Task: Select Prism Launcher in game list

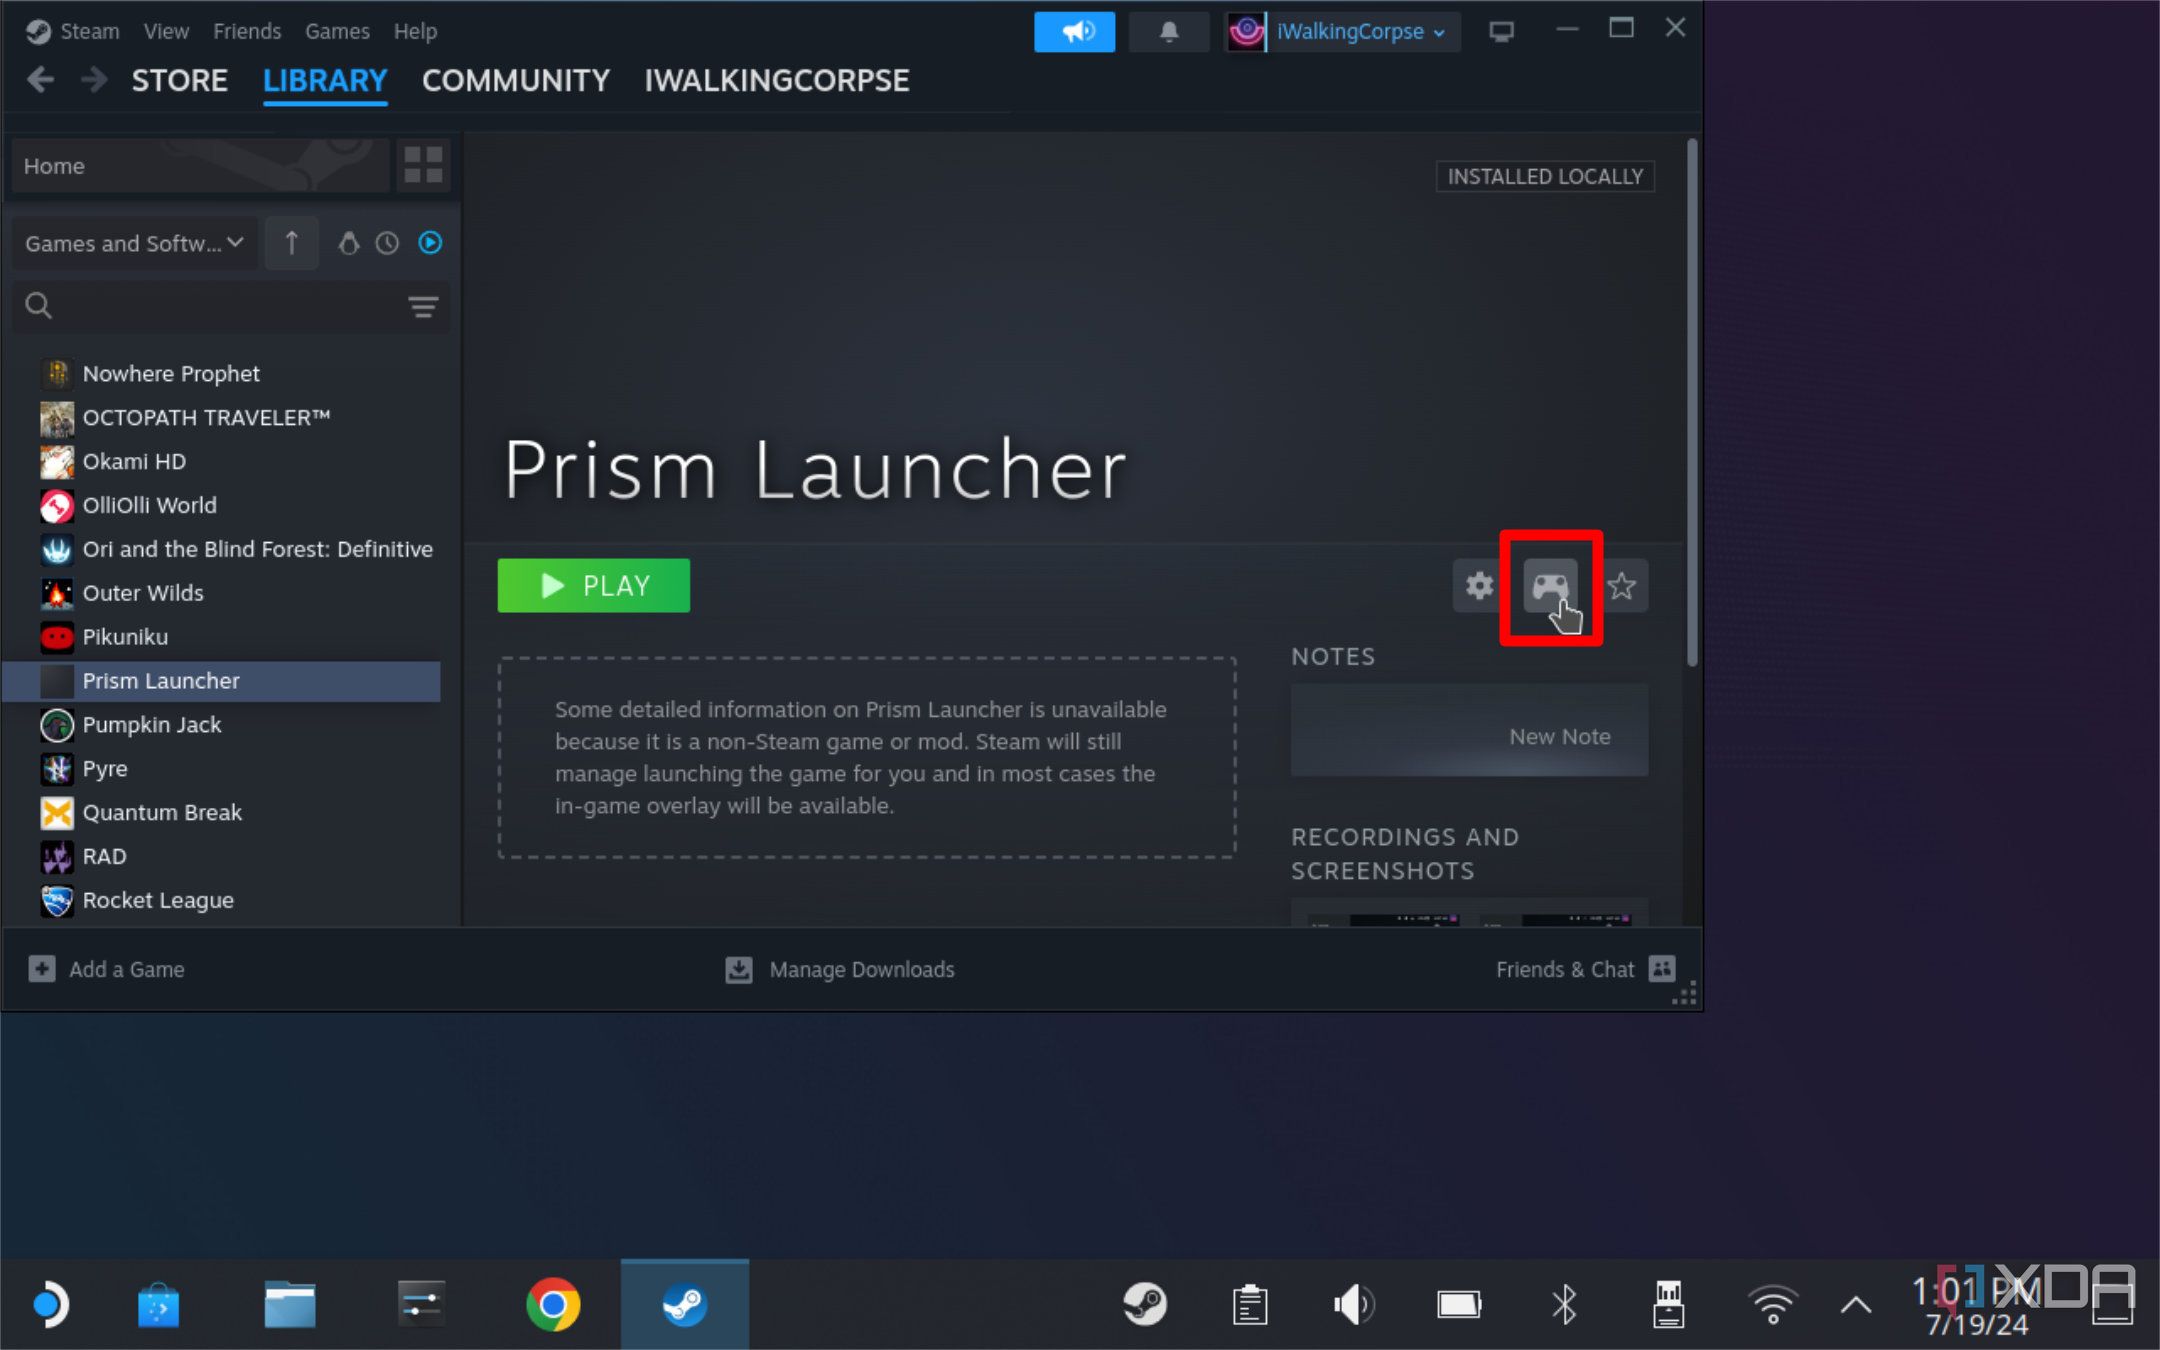Action: click(x=222, y=681)
